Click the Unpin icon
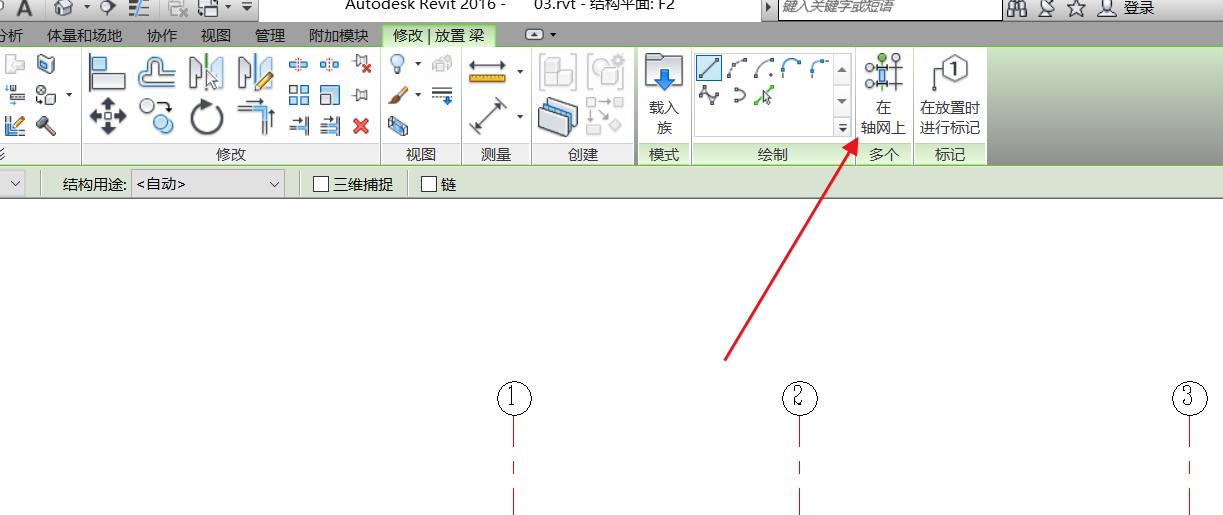Screen dimensions: 1223x515 point(362,65)
